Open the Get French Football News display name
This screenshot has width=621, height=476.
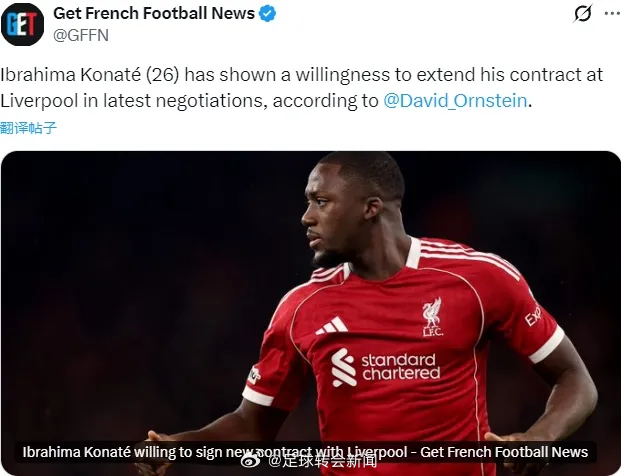154,13
